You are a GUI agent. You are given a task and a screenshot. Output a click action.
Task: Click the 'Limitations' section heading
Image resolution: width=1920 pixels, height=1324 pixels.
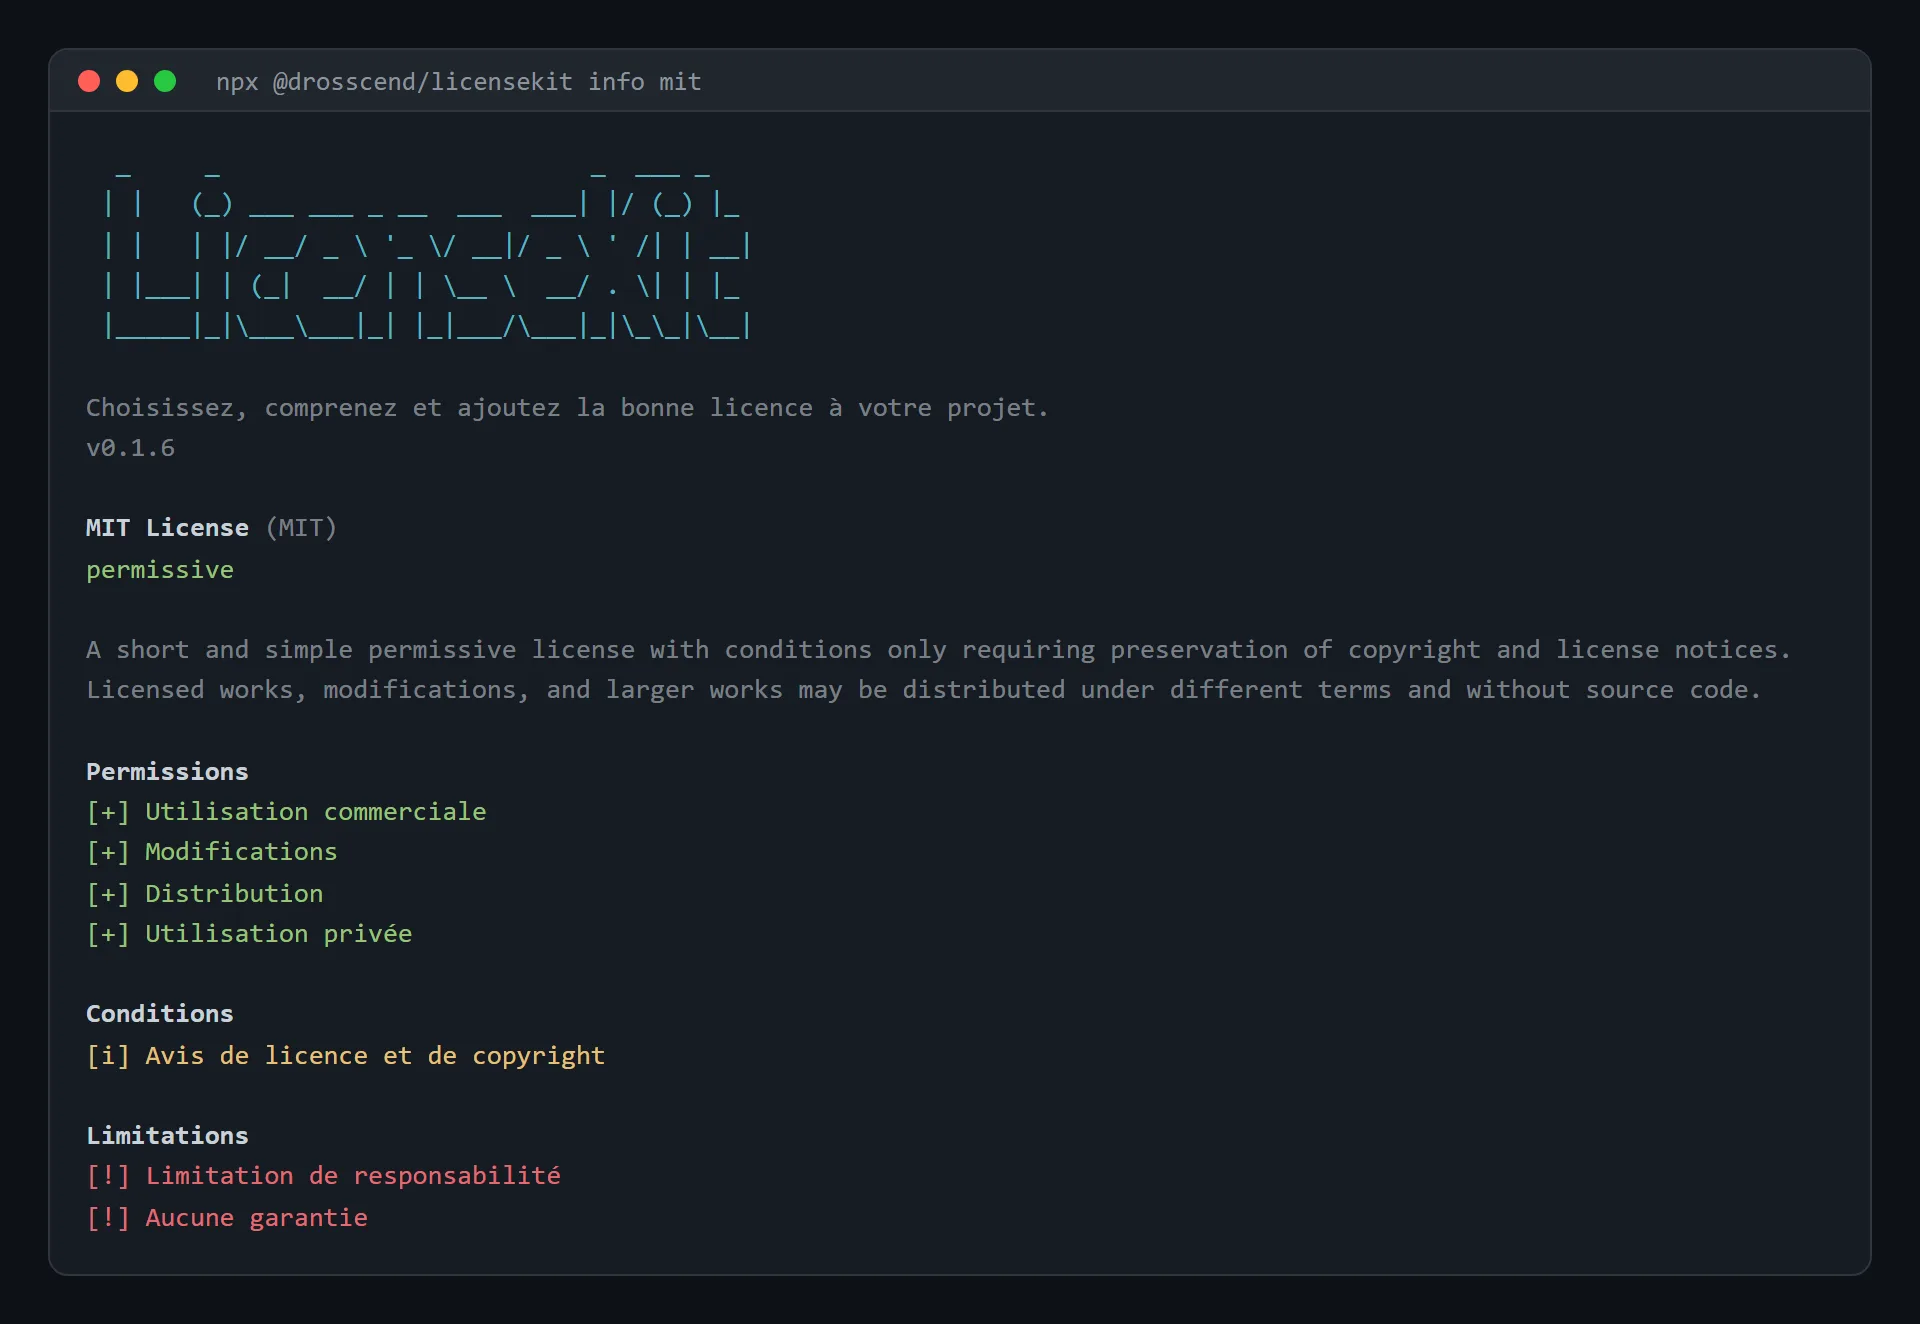[x=167, y=1136]
